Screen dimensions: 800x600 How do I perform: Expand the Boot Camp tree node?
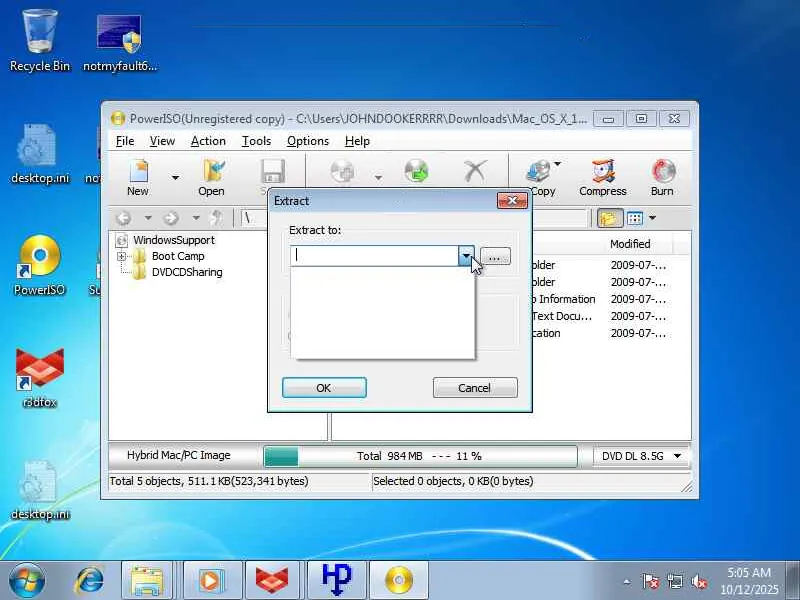121,256
